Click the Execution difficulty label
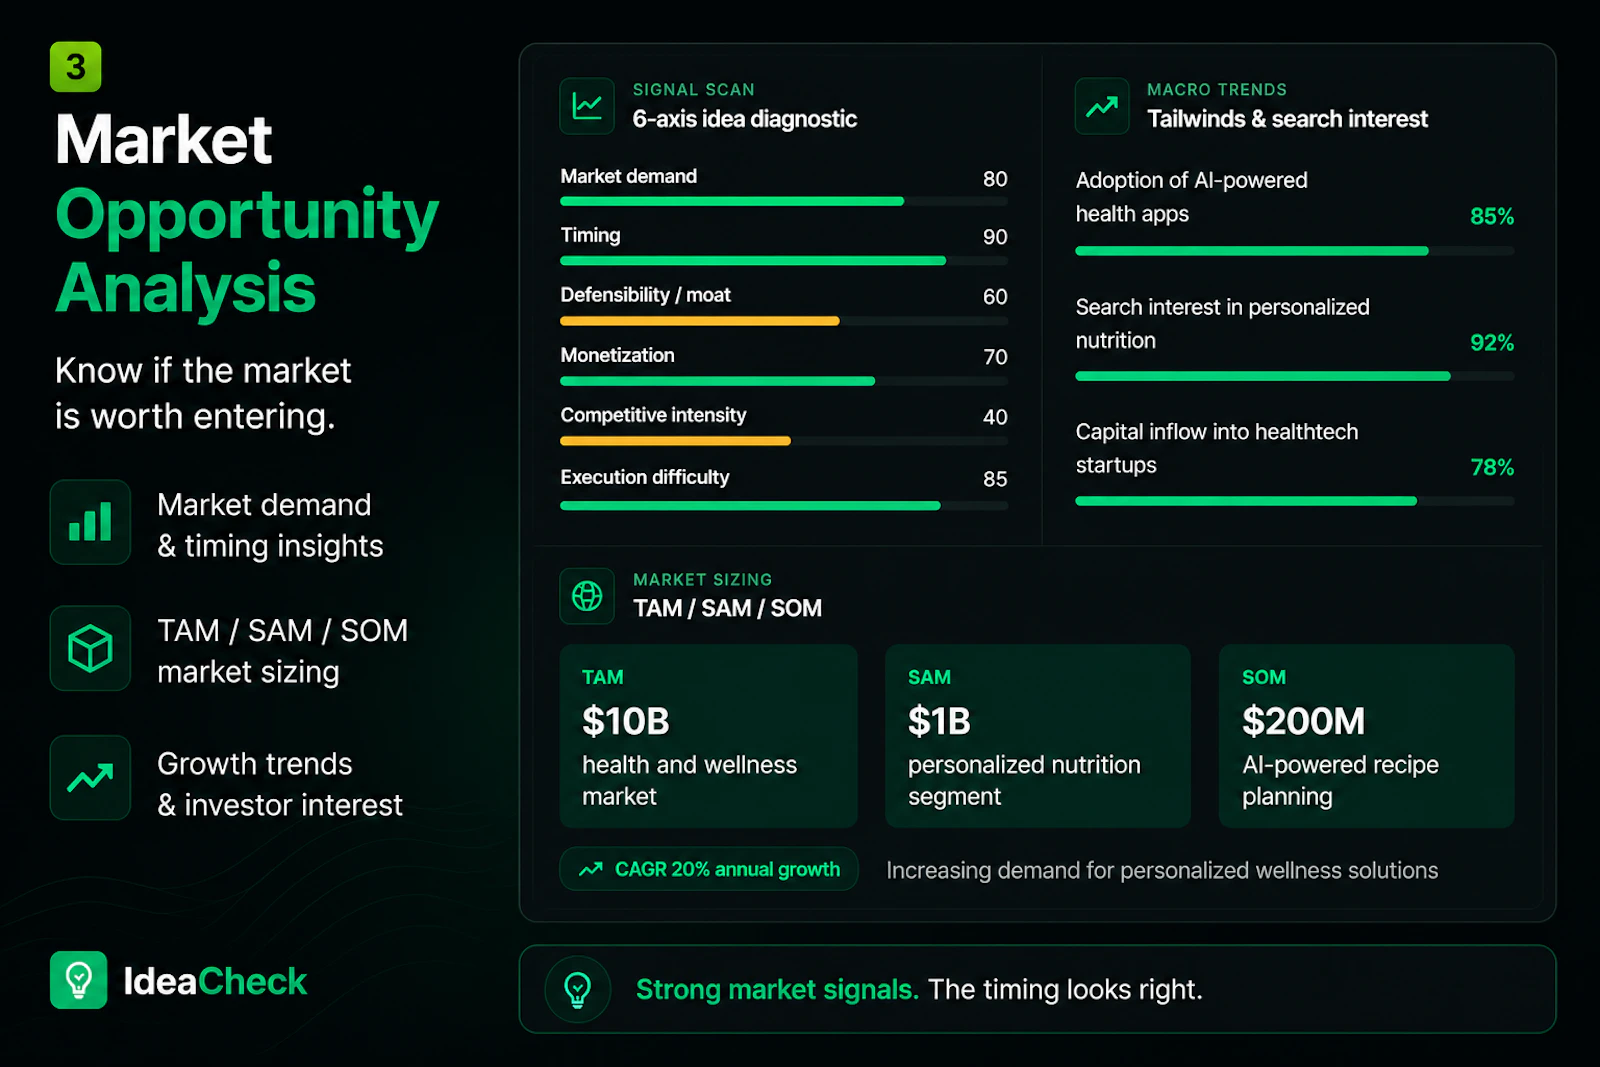Screen dimensions: 1600x1067 point(645,477)
